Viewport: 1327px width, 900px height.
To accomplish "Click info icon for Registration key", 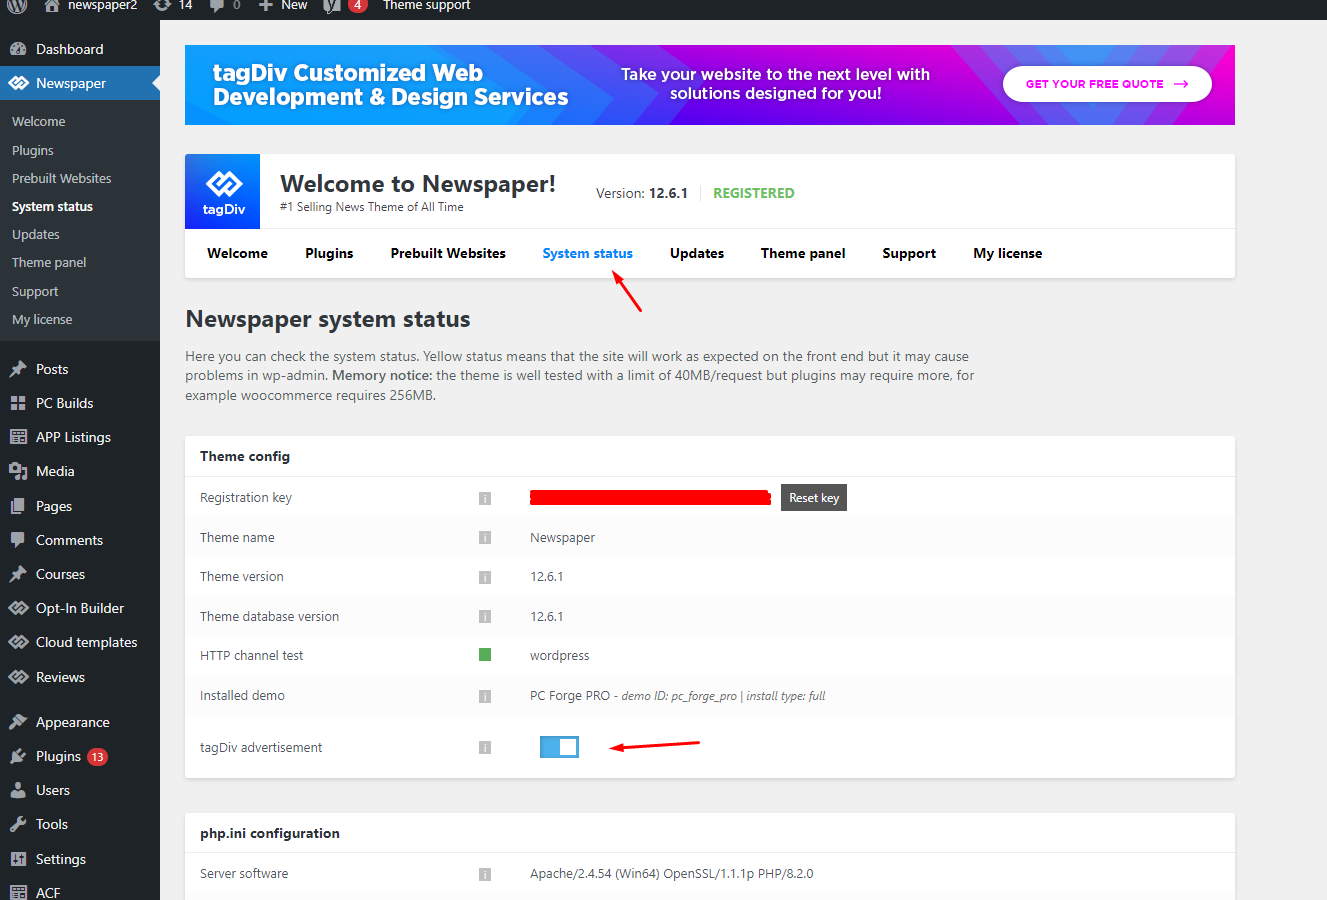I will tap(485, 498).
